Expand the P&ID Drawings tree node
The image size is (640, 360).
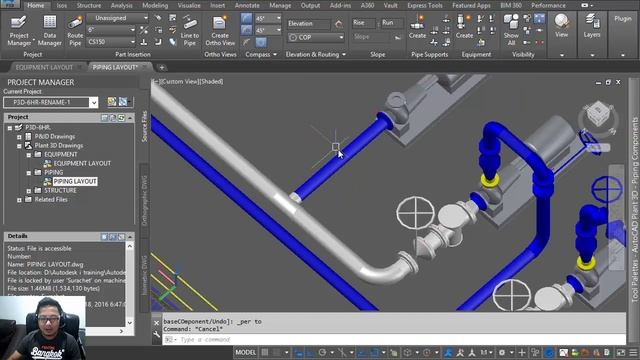pos(19,137)
